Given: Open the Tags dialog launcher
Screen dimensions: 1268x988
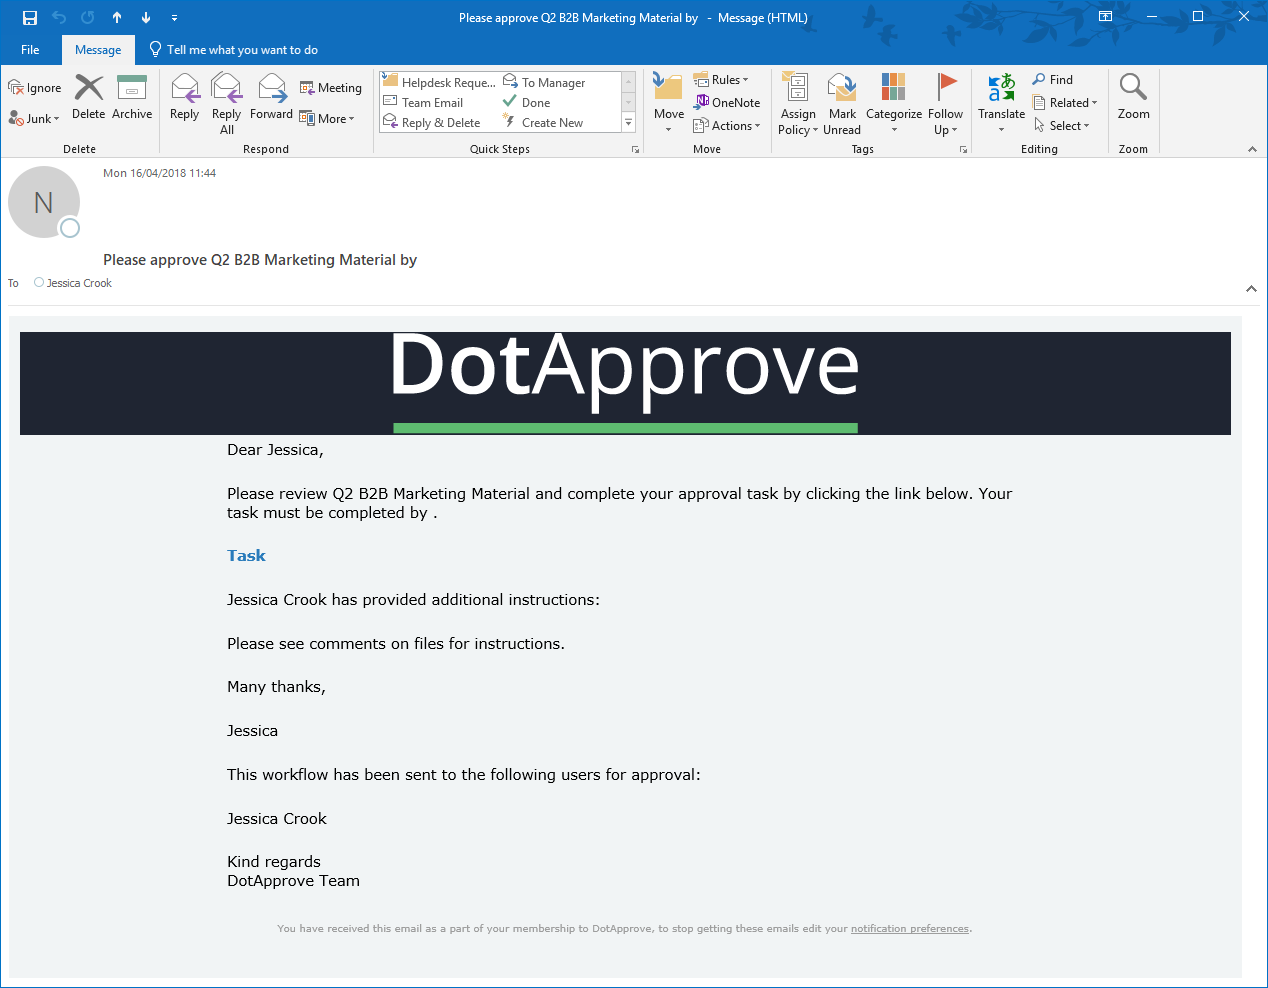Looking at the screenshot, I should tap(964, 150).
